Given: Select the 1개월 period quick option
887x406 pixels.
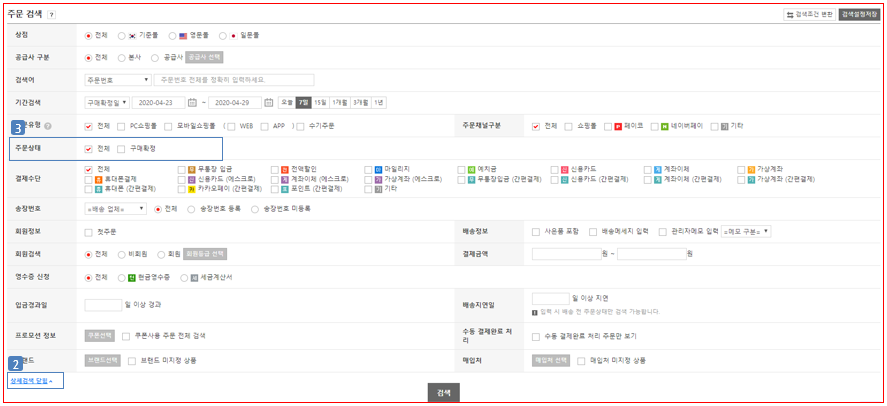Looking at the screenshot, I should click(340, 102).
